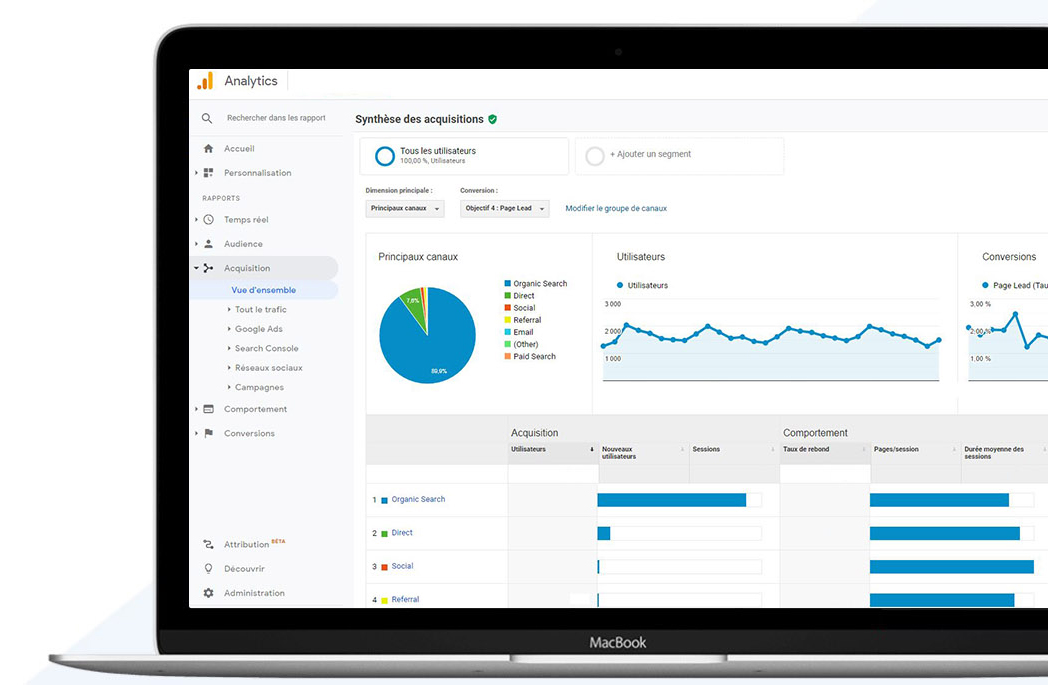
Task: Click the Audience person icon
Action: click(x=208, y=244)
